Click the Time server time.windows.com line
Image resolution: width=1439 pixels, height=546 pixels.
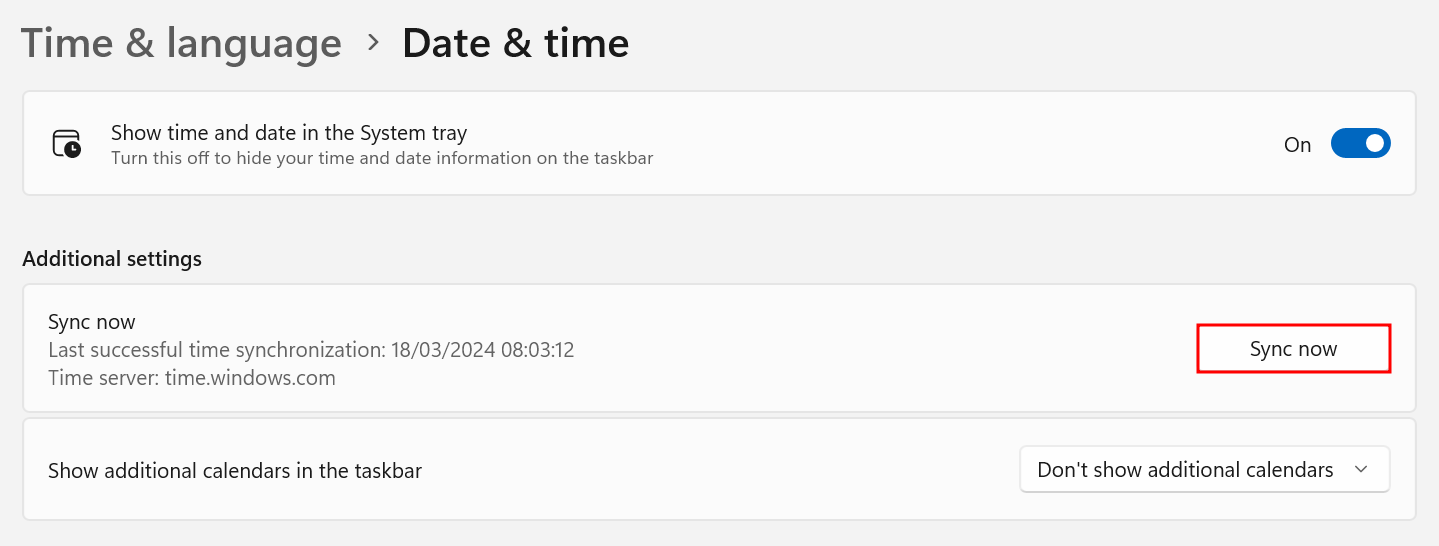(x=192, y=378)
